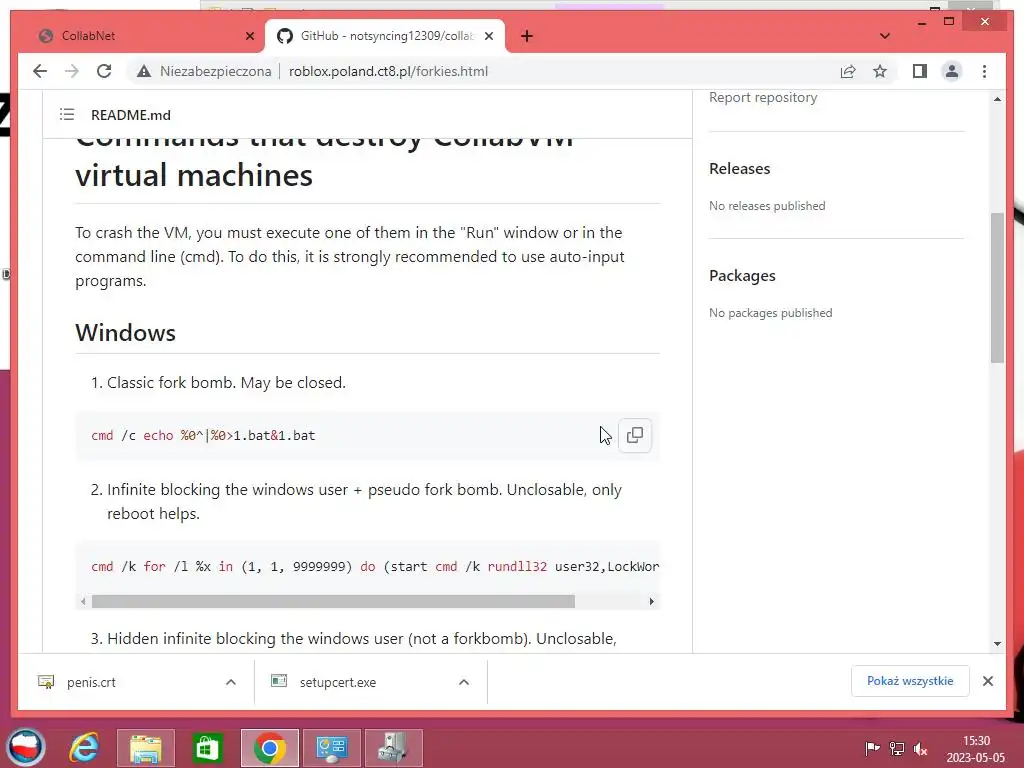Expand options for setupcert.exe download
This screenshot has width=1024, height=768.
click(x=464, y=682)
